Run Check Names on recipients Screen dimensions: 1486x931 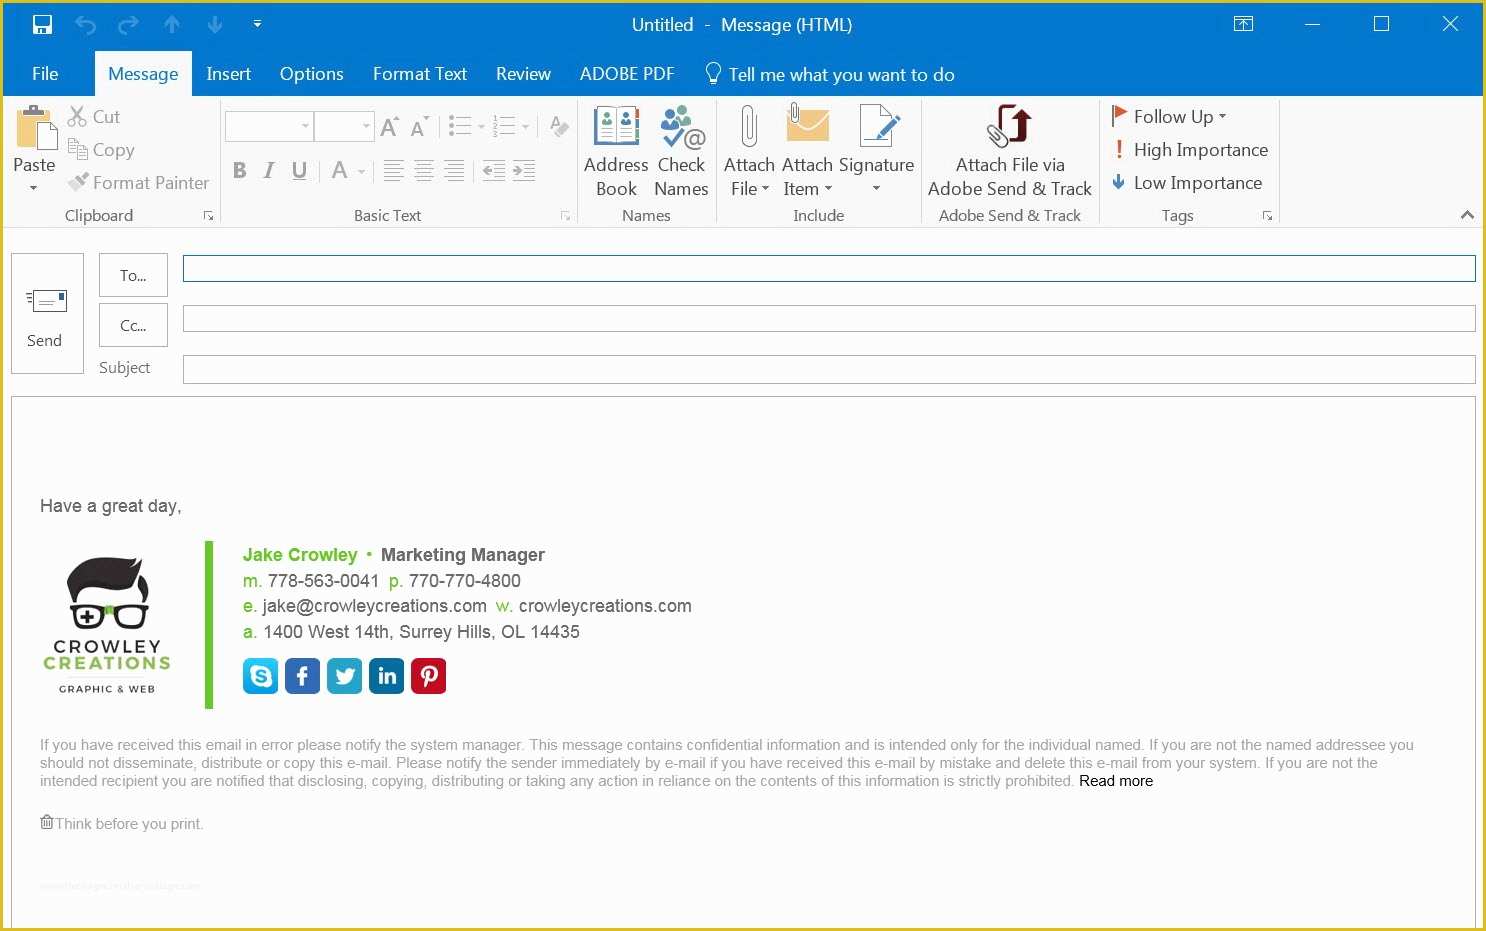coord(681,150)
